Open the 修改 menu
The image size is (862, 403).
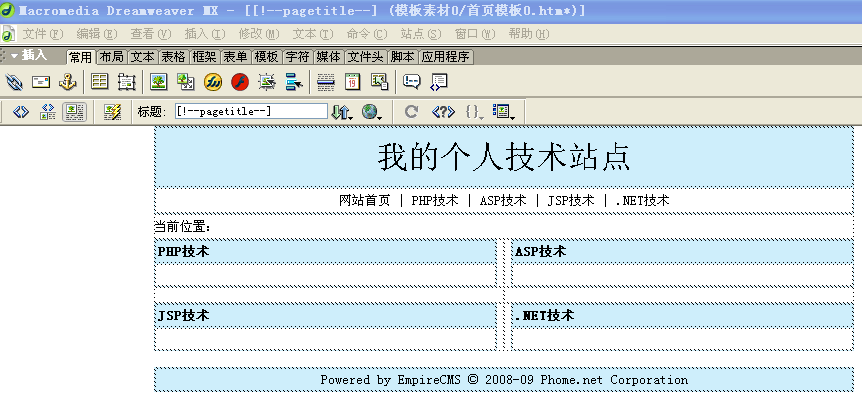coord(254,33)
